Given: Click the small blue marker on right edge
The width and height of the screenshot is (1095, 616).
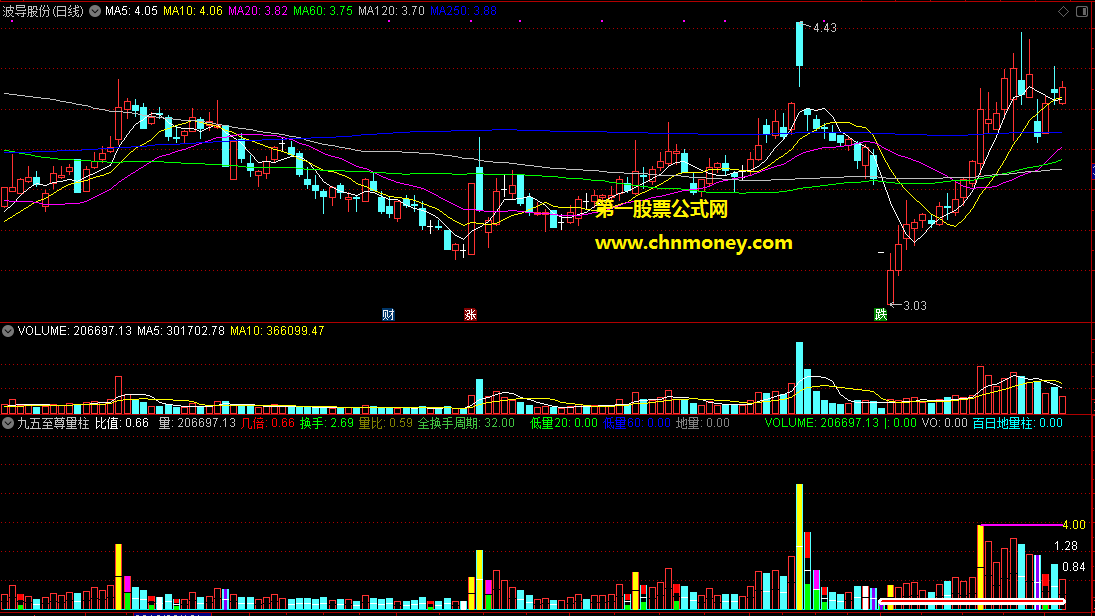Looking at the screenshot, I should 1092,170.
